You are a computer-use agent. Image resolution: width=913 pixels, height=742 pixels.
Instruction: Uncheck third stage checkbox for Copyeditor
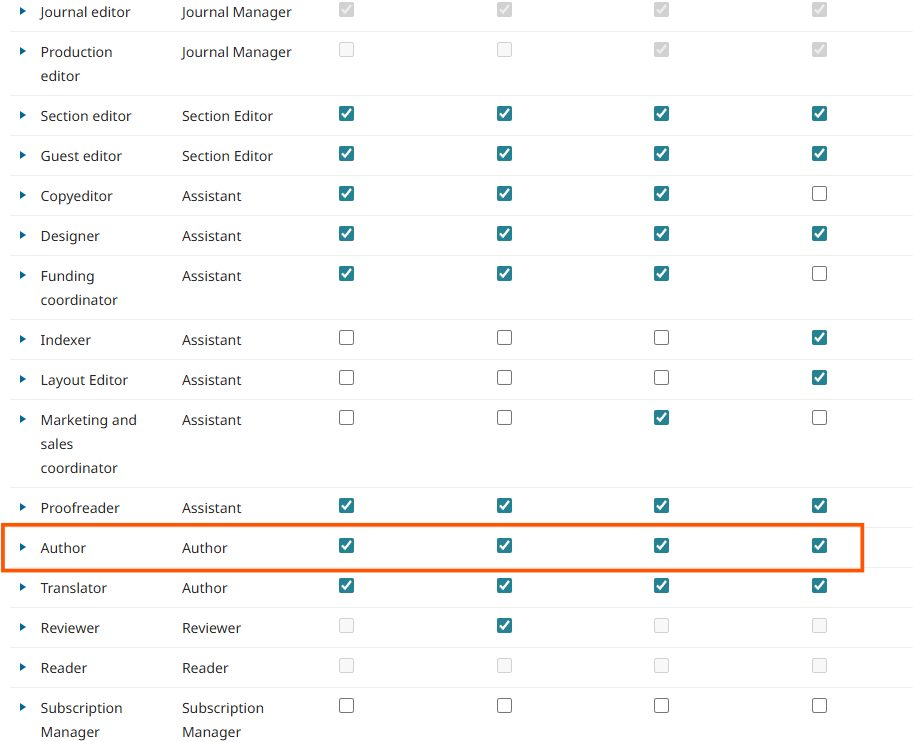coord(661,193)
